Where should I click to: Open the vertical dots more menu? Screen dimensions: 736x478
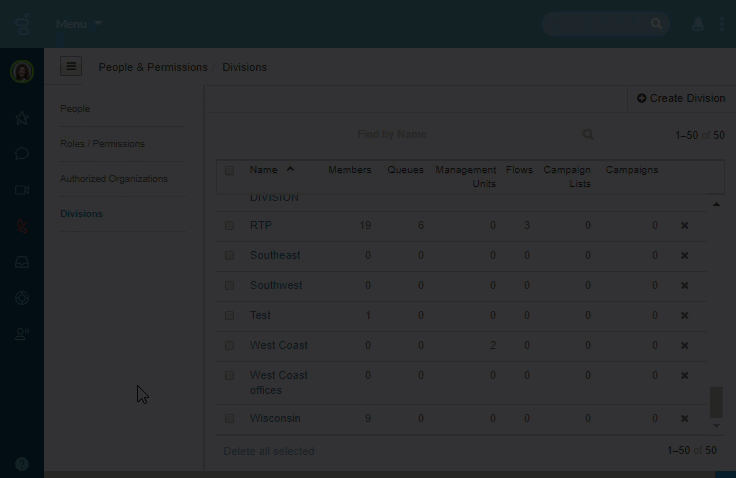pos(722,24)
